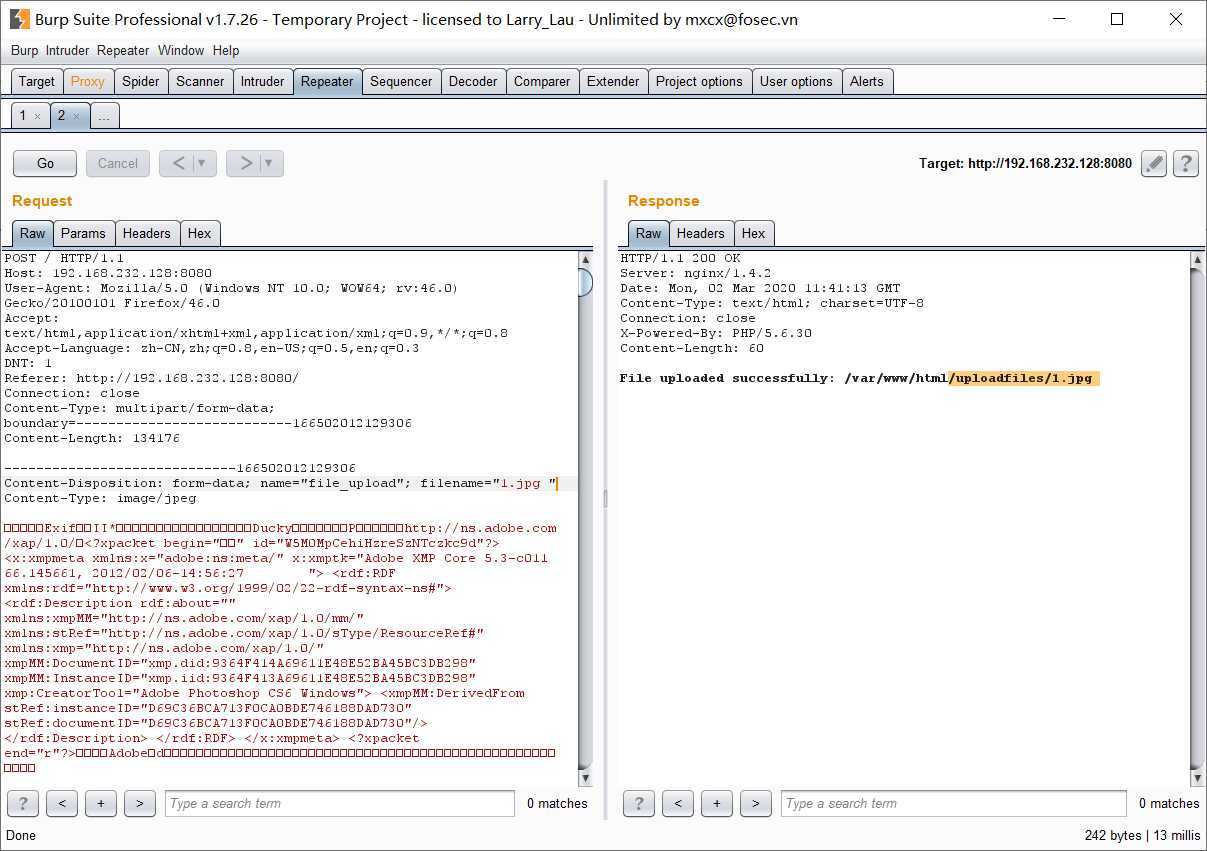Click response search previous match < button
The image size is (1207, 851).
(678, 803)
